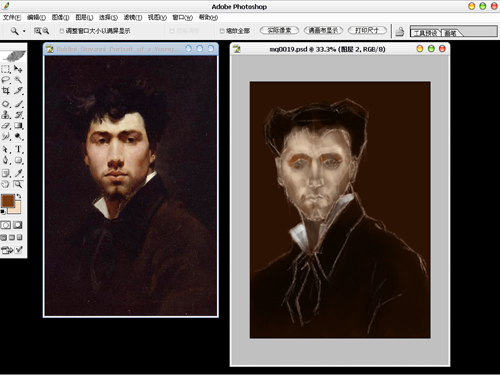Viewport: 500px width, 375px height.
Task: Open the 图像 menu
Action: [60, 17]
